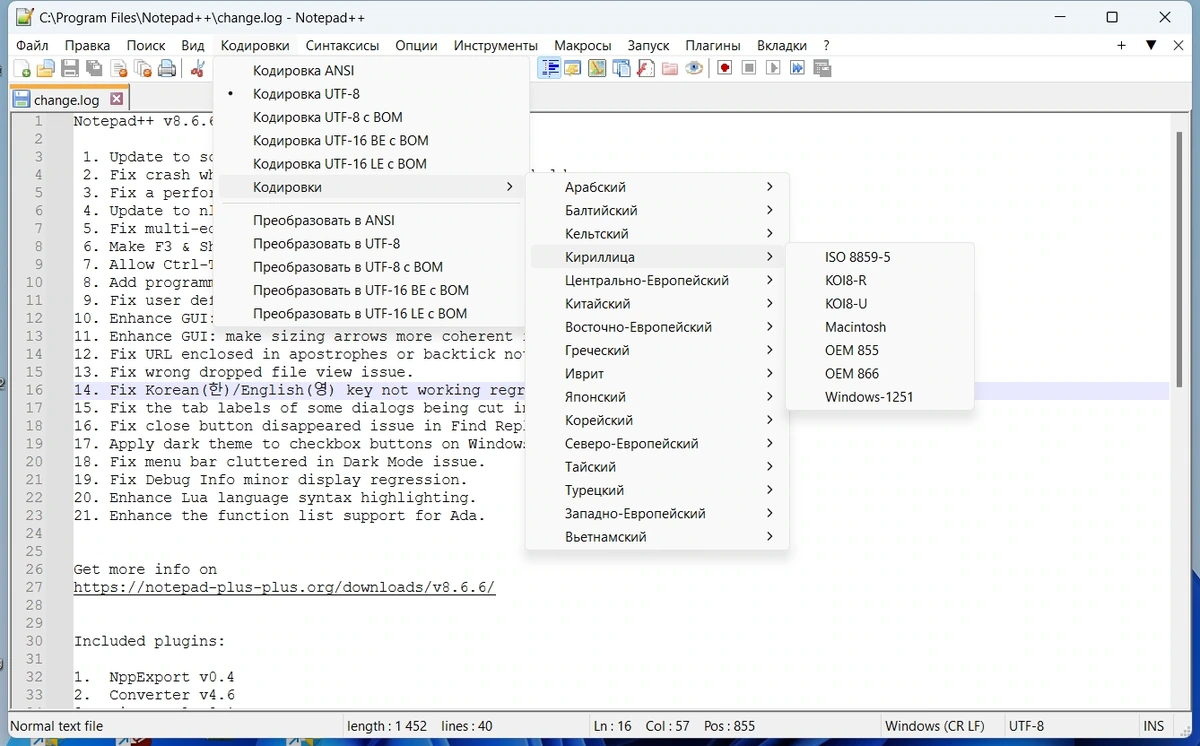Open the Function List icon
The width and height of the screenshot is (1200, 746).
[x=646, y=69]
